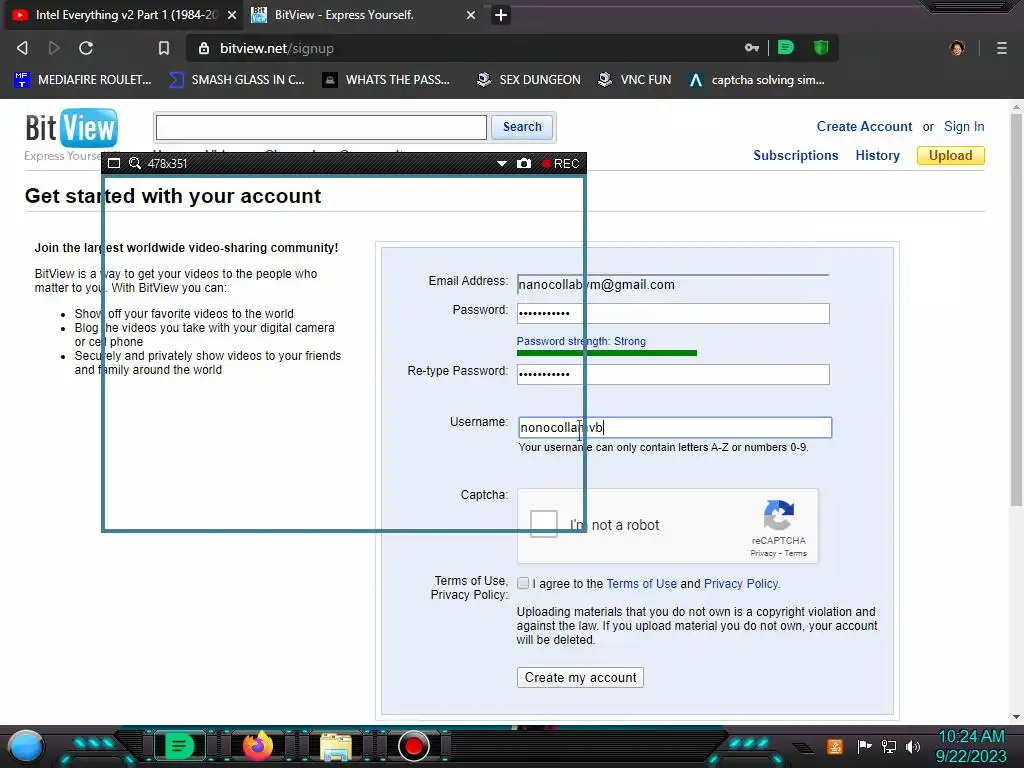Viewport: 1024px width, 768px height.
Task: Open the History link
Action: pos(877,155)
